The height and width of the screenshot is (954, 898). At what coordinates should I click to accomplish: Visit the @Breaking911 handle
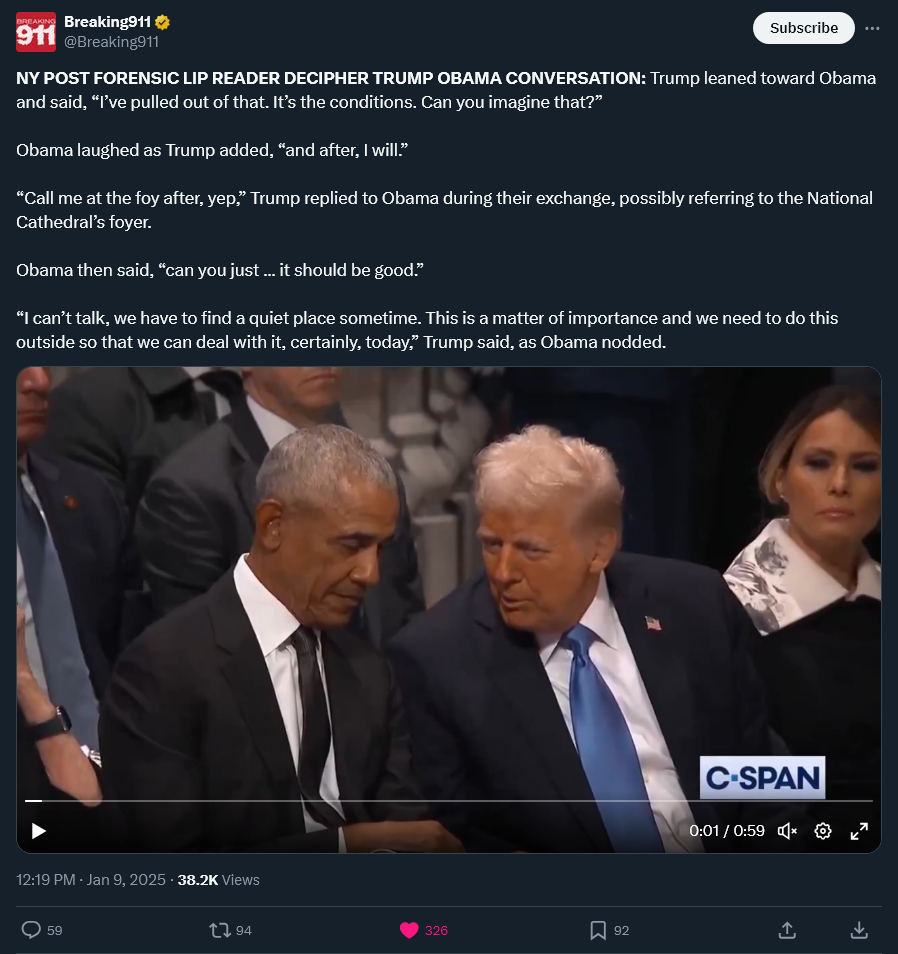click(111, 41)
